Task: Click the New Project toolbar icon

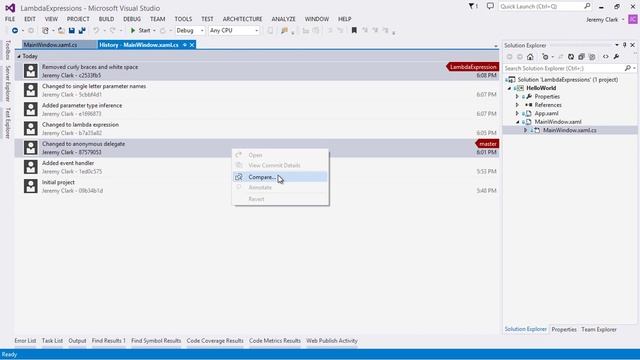Action: (45, 31)
